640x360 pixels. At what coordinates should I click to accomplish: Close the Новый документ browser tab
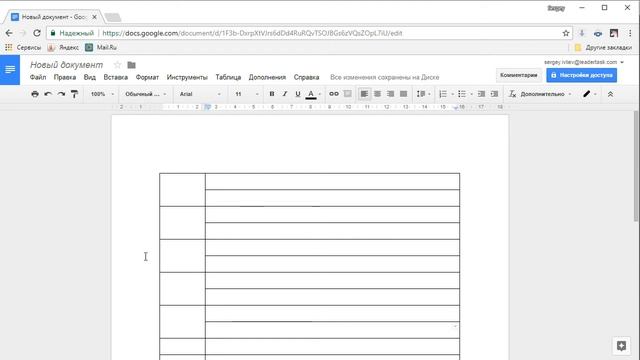94,17
